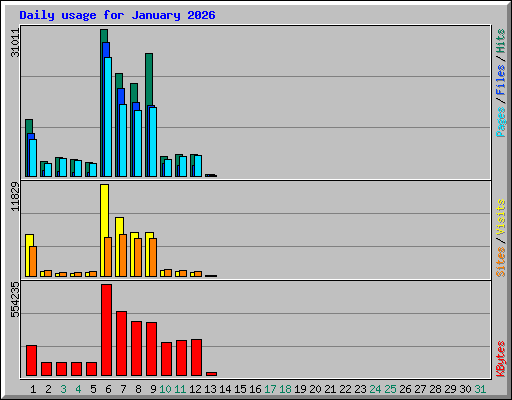Viewport: 512px width, 400px height.
Task: Click day label 9 on the x-axis
Action: [153, 389]
